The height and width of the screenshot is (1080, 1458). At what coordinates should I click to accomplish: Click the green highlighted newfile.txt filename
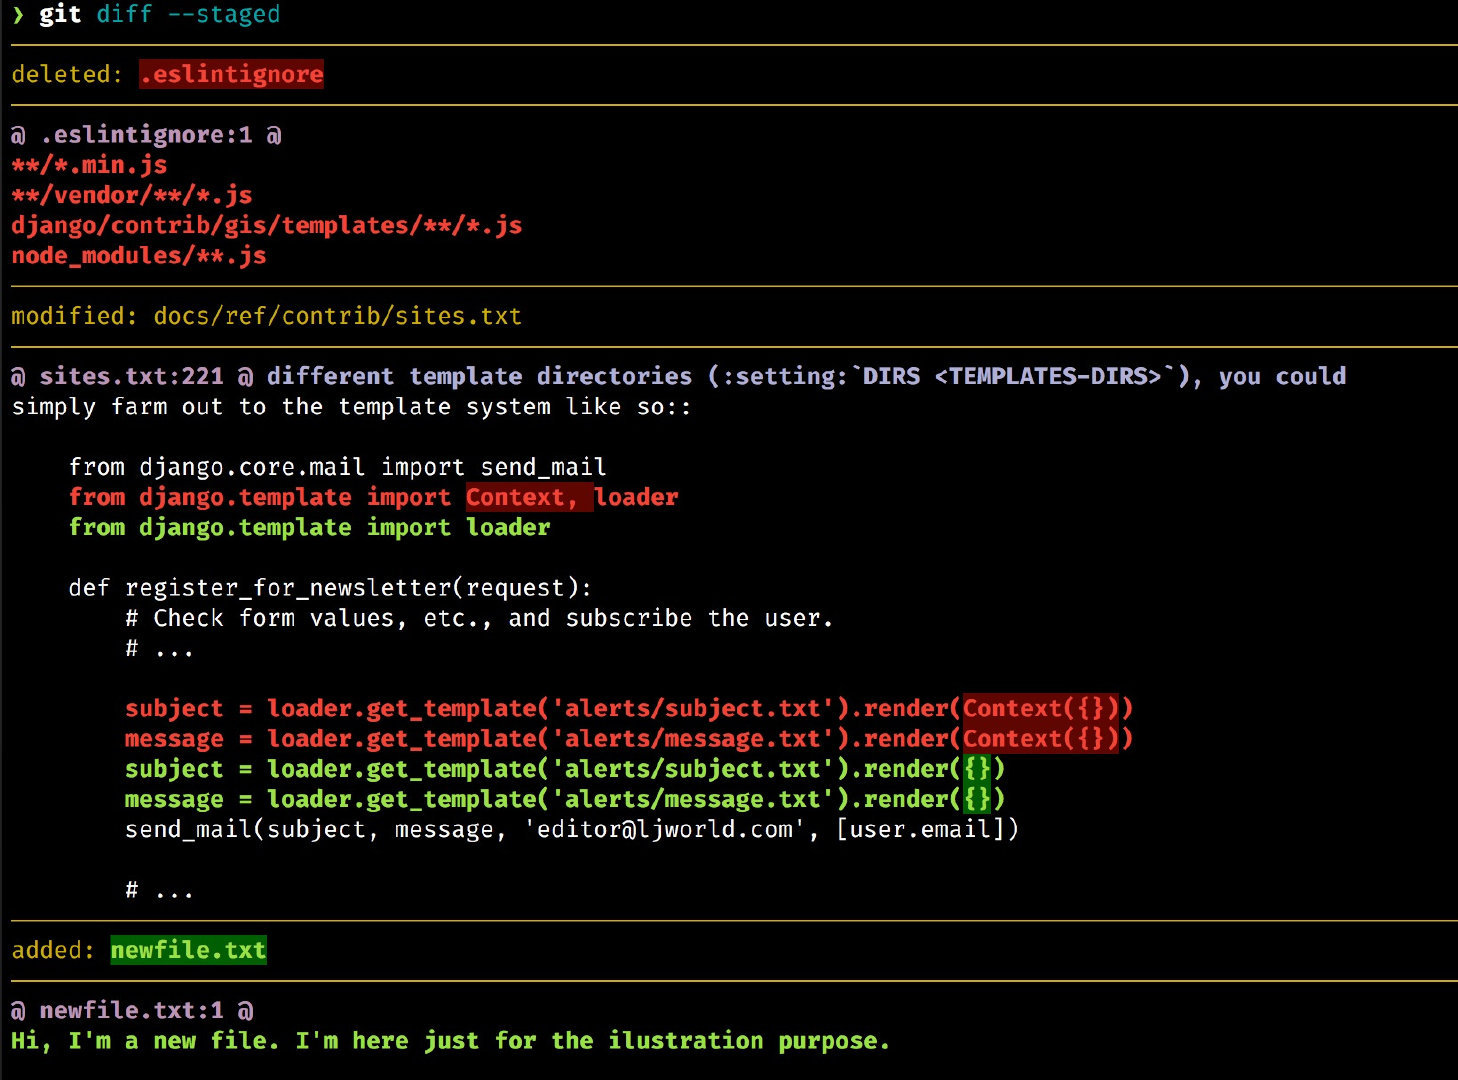point(188,950)
